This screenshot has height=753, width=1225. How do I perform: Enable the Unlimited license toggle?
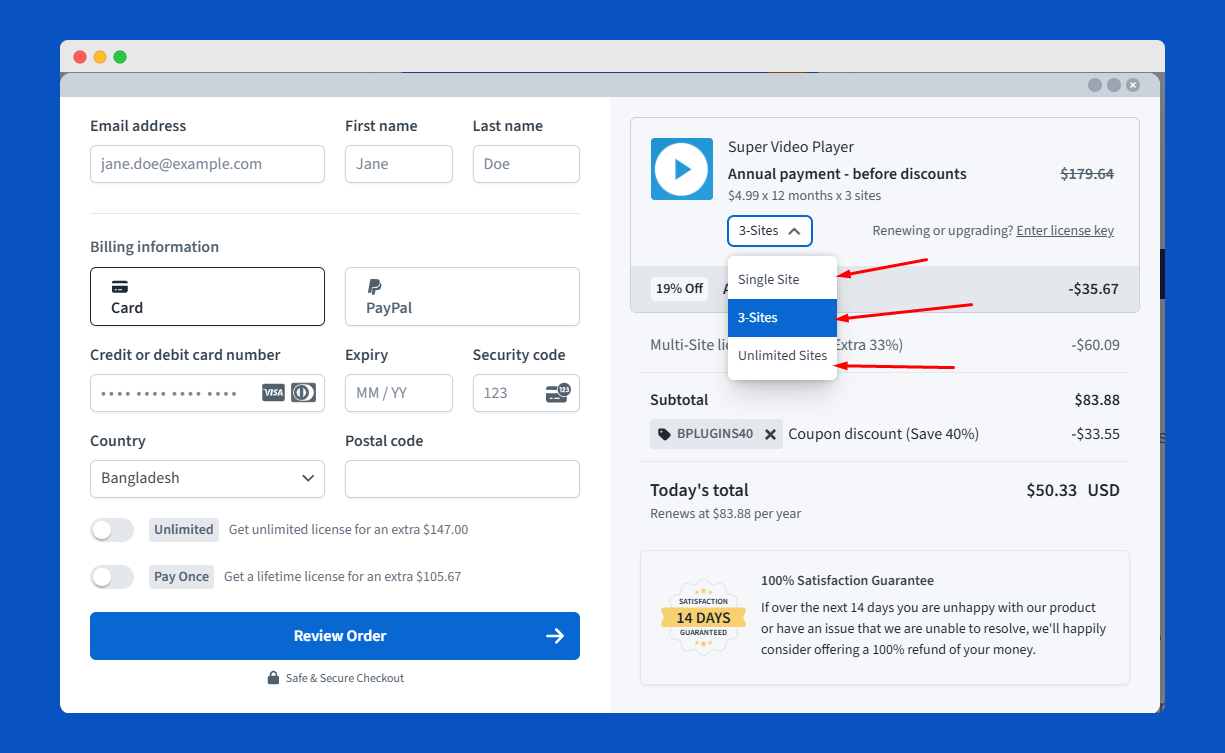pyautogui.click(x=112, y=529)
